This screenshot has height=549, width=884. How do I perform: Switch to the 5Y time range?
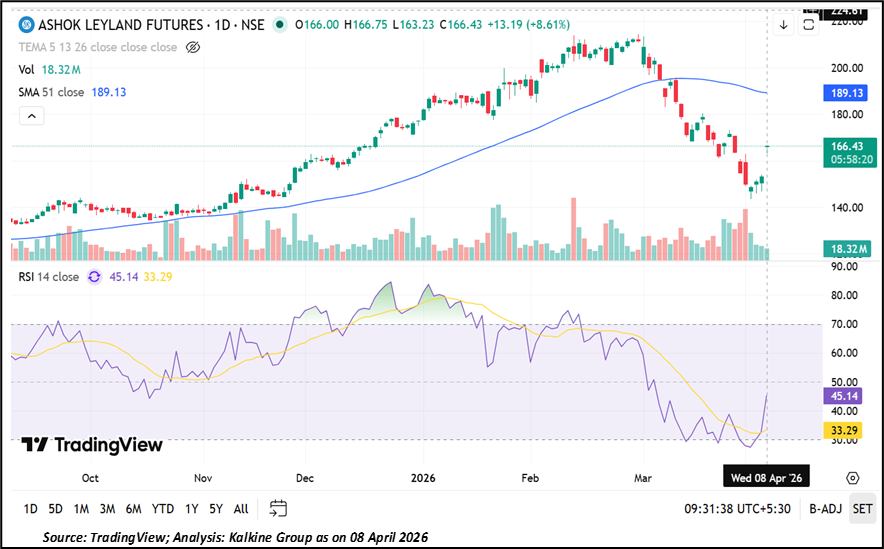tap(216, 508)
